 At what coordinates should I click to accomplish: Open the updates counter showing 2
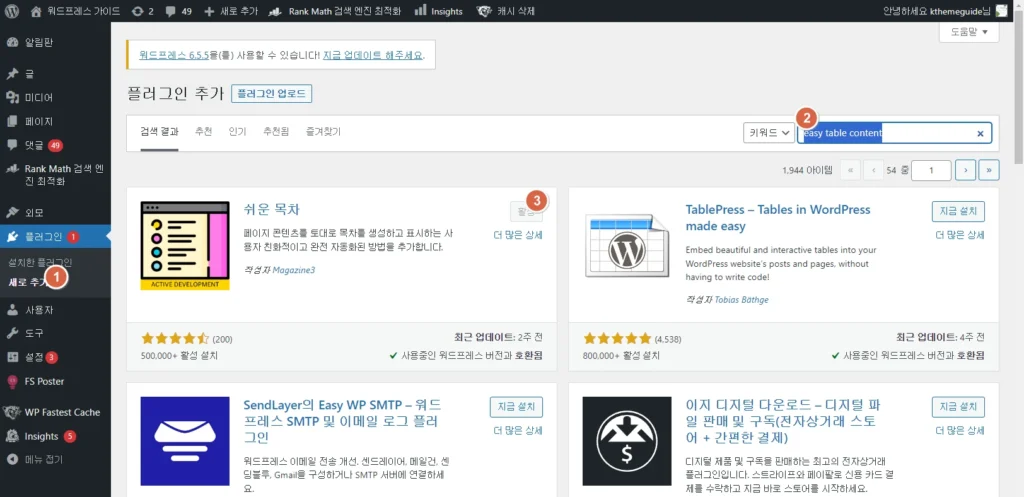click(142, 11)
